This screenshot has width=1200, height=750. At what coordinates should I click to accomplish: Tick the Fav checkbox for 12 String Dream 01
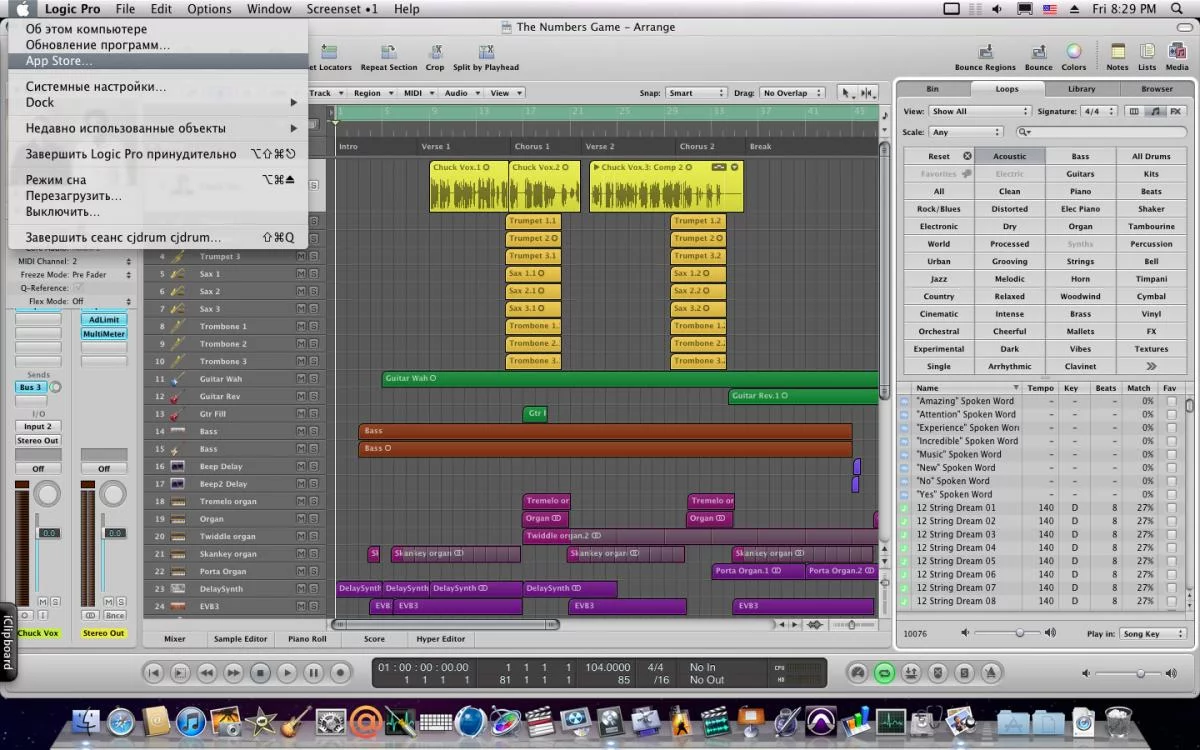click(1171, 508)
